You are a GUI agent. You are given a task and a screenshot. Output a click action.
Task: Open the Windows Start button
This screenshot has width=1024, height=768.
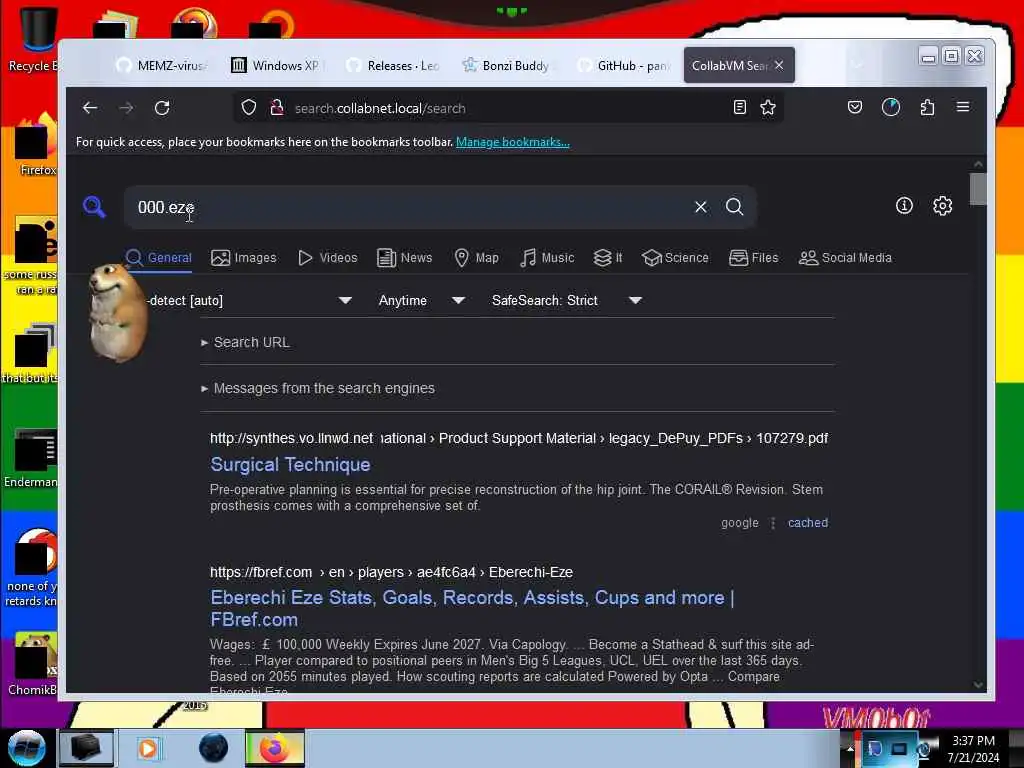tap(26, 748)
